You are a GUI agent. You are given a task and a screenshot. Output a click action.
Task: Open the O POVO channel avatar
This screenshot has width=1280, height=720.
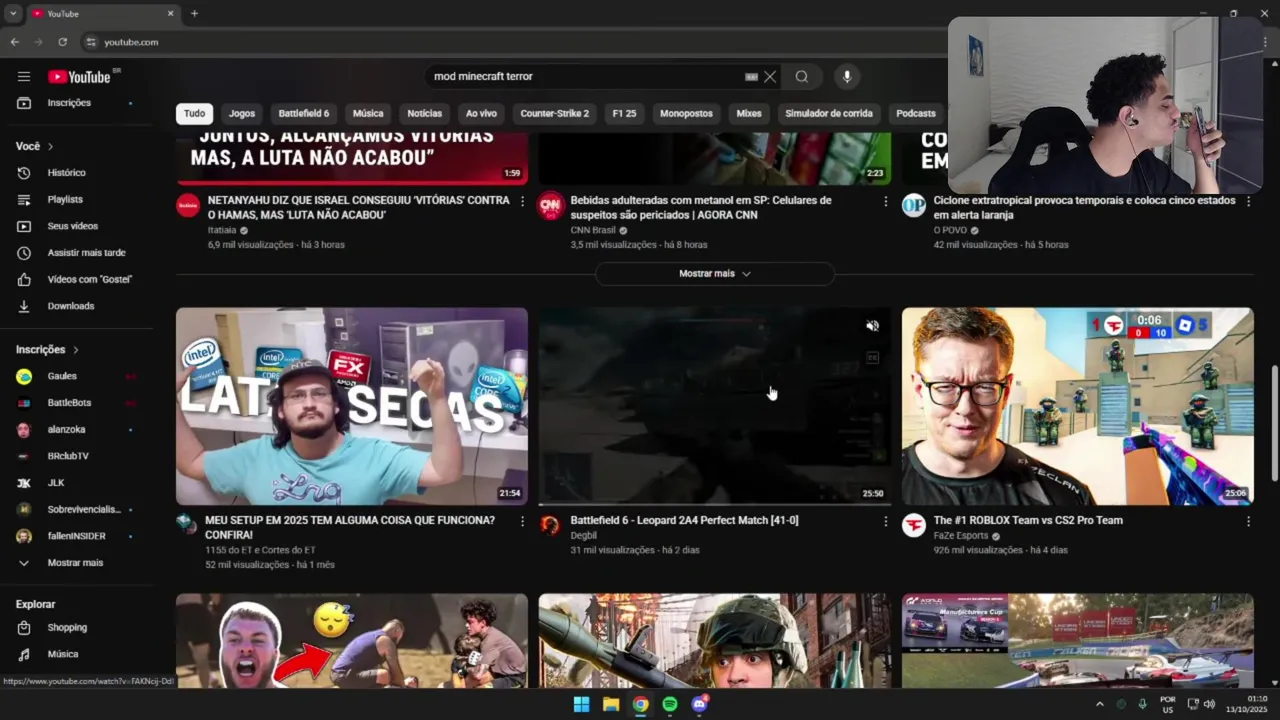point(914,205)
